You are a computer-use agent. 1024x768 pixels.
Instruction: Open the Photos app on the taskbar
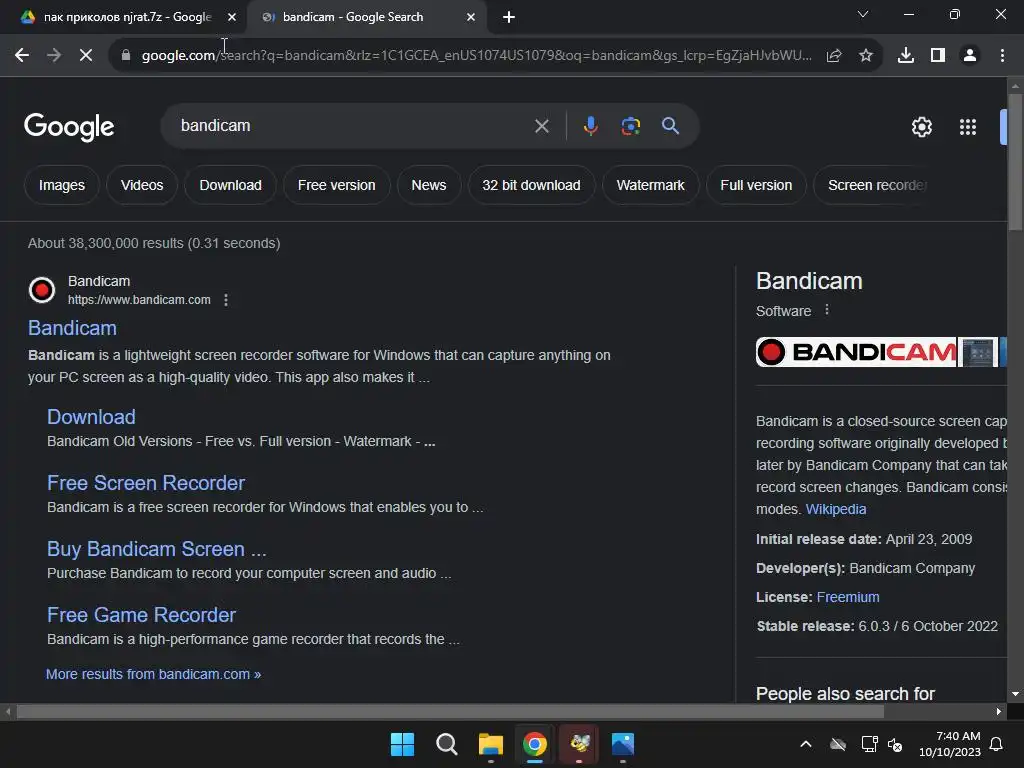click(x=623, y=744)
